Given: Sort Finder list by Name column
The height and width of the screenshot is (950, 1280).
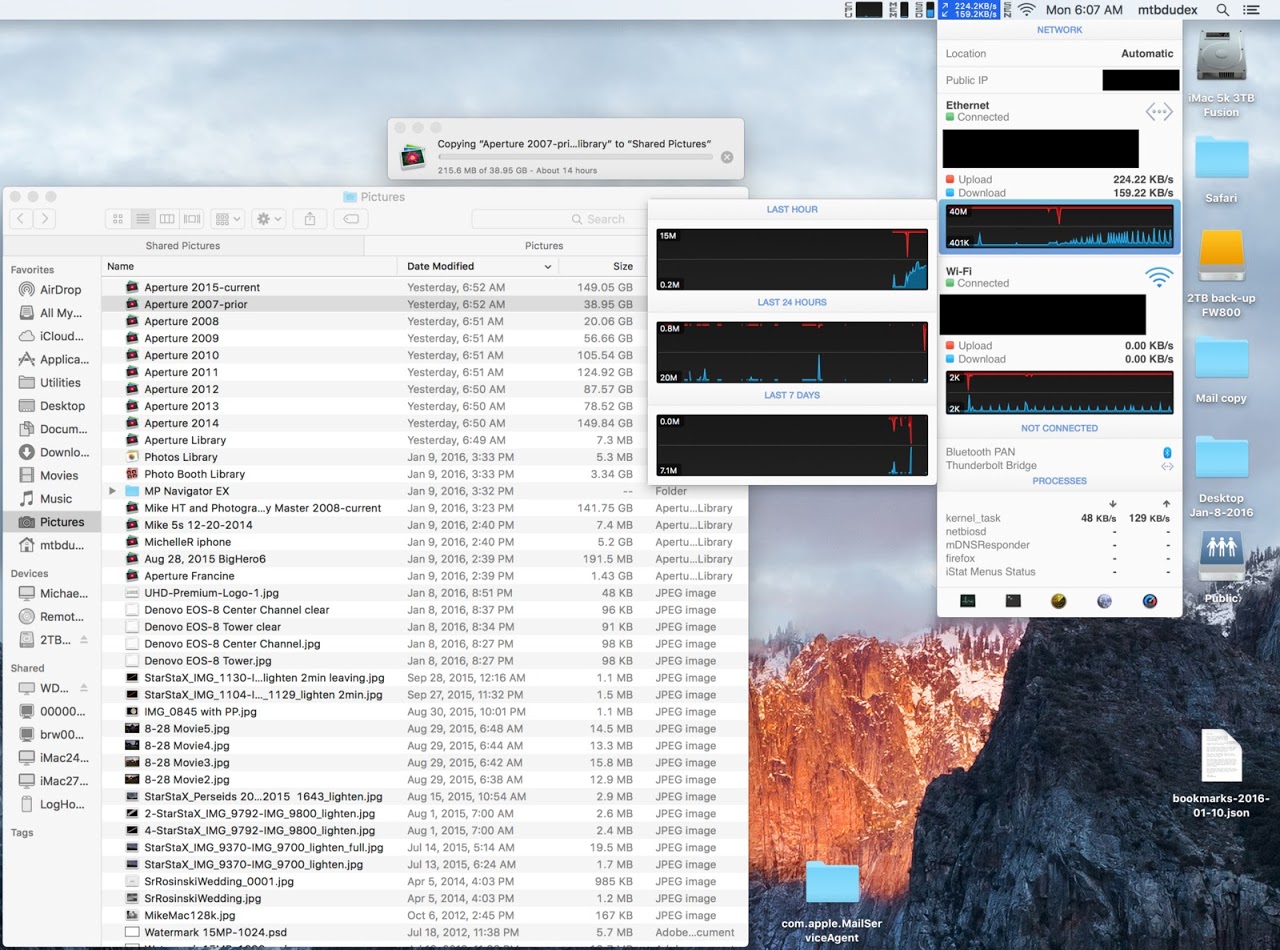Looking at the screenshot, I should tap(250, 266).
